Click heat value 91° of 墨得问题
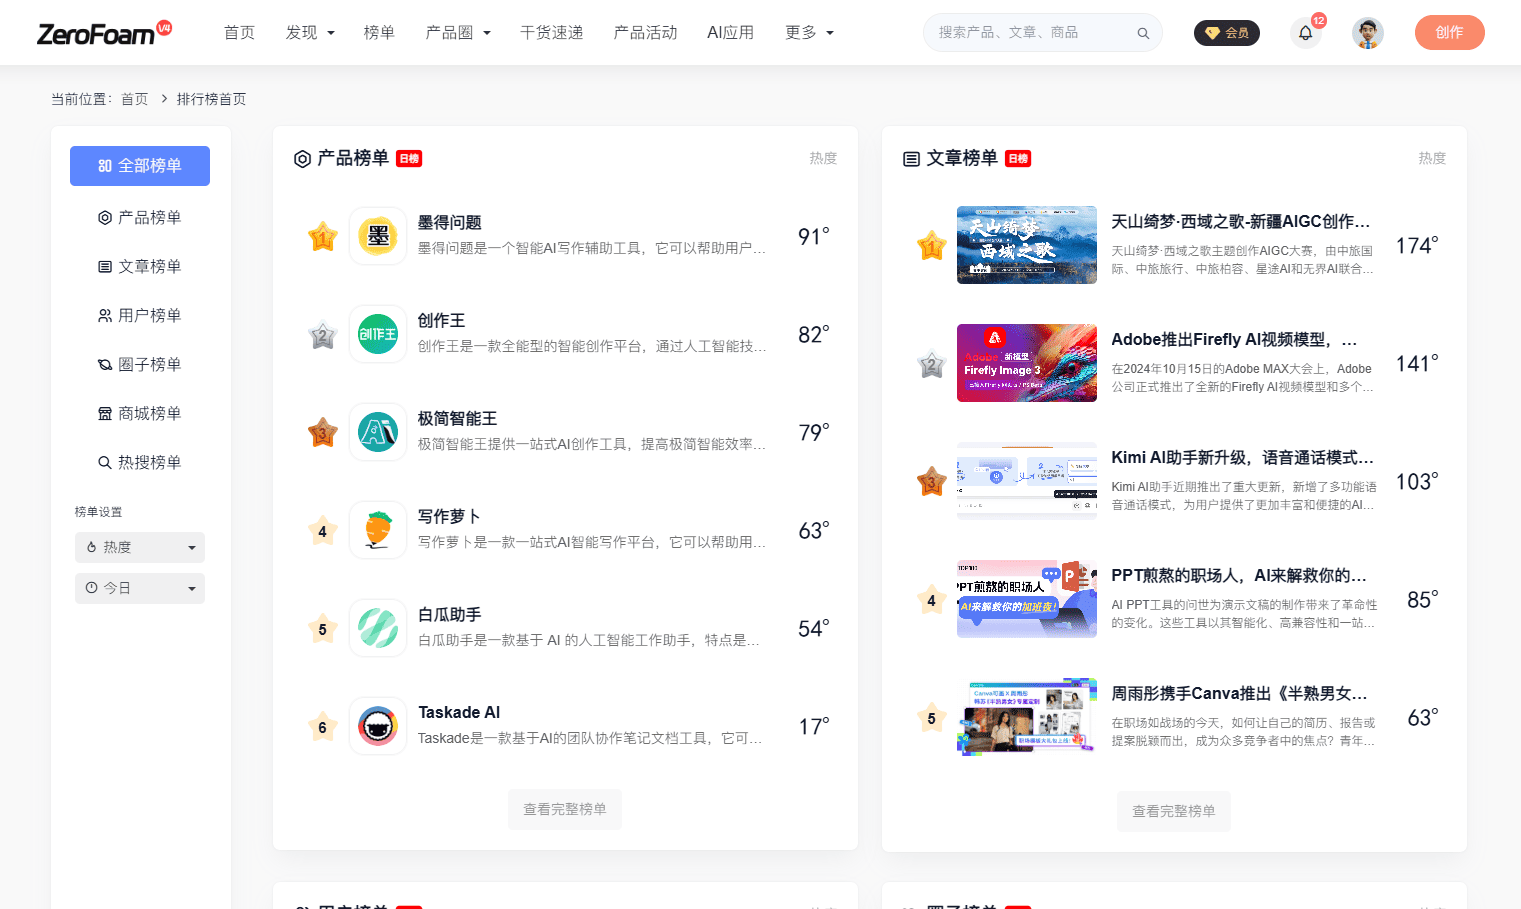Screen dimensions: 1521x909 coord(814,237)
